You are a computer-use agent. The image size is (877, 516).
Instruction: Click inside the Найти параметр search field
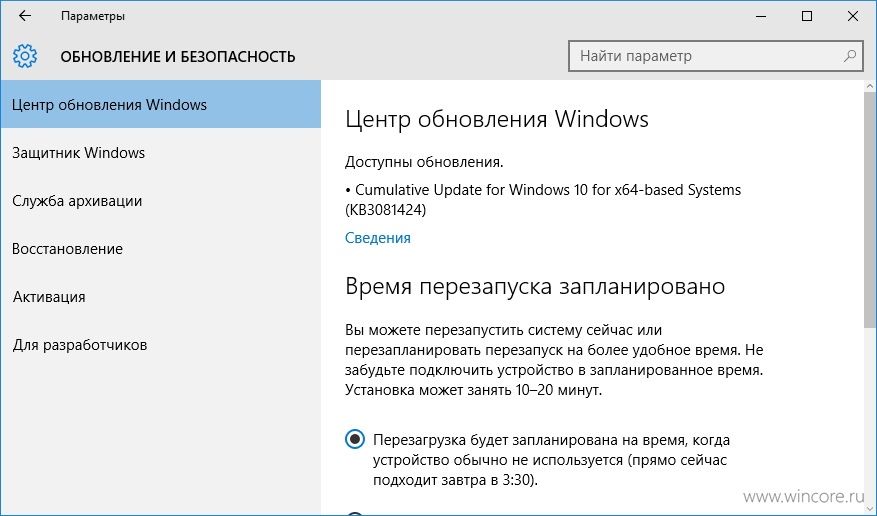tap(715, 56)
